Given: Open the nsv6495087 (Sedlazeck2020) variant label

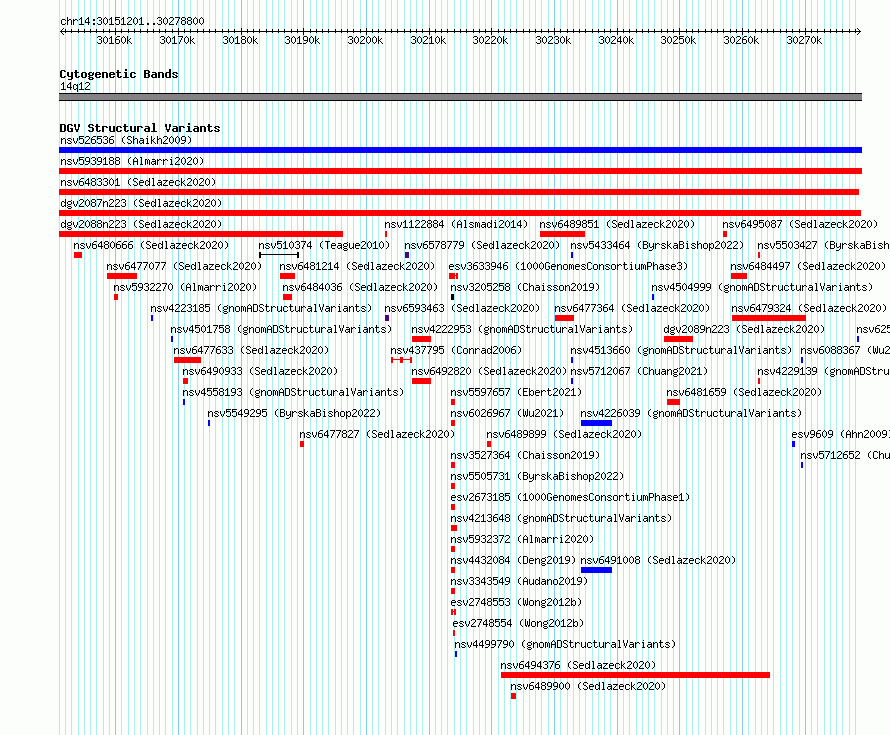Looking at the screenshot, I should pos(800,224).
